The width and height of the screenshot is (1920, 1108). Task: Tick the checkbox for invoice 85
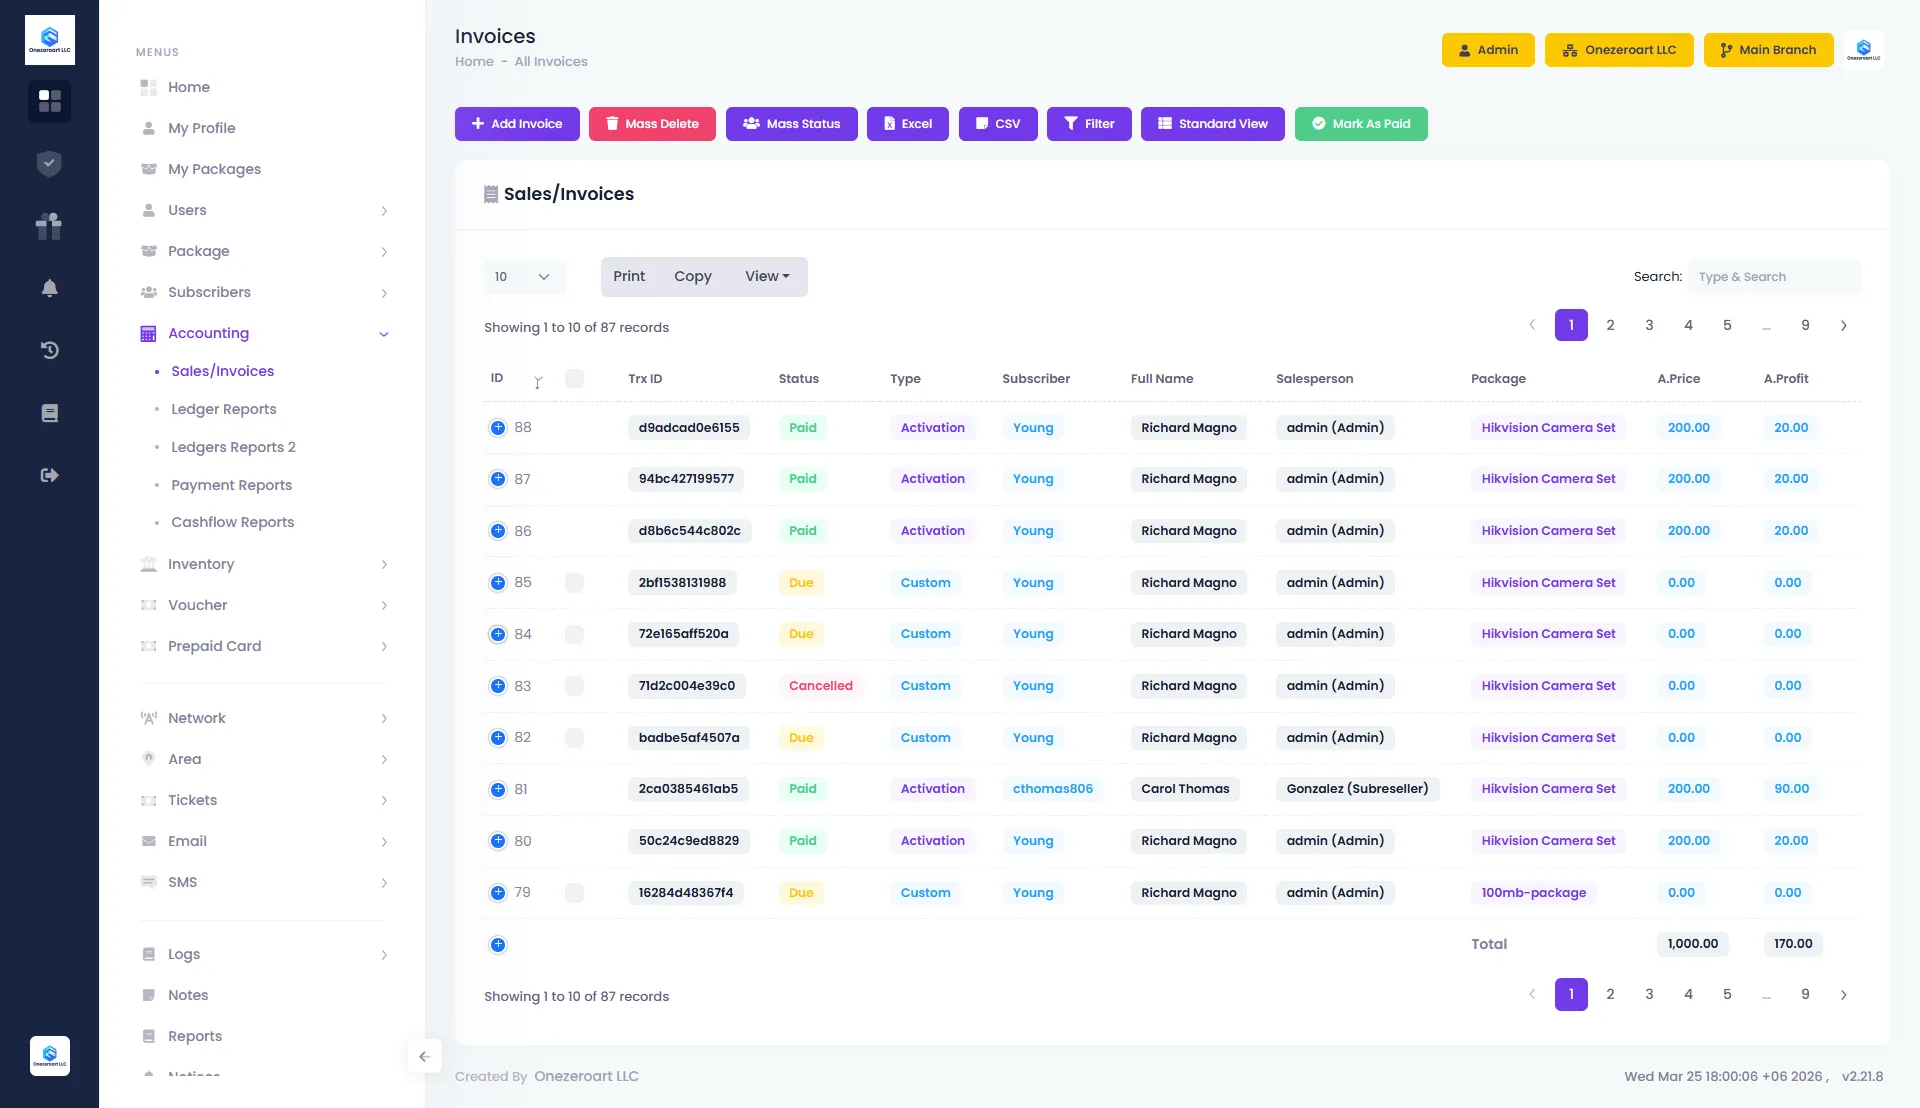click(574, 583)
